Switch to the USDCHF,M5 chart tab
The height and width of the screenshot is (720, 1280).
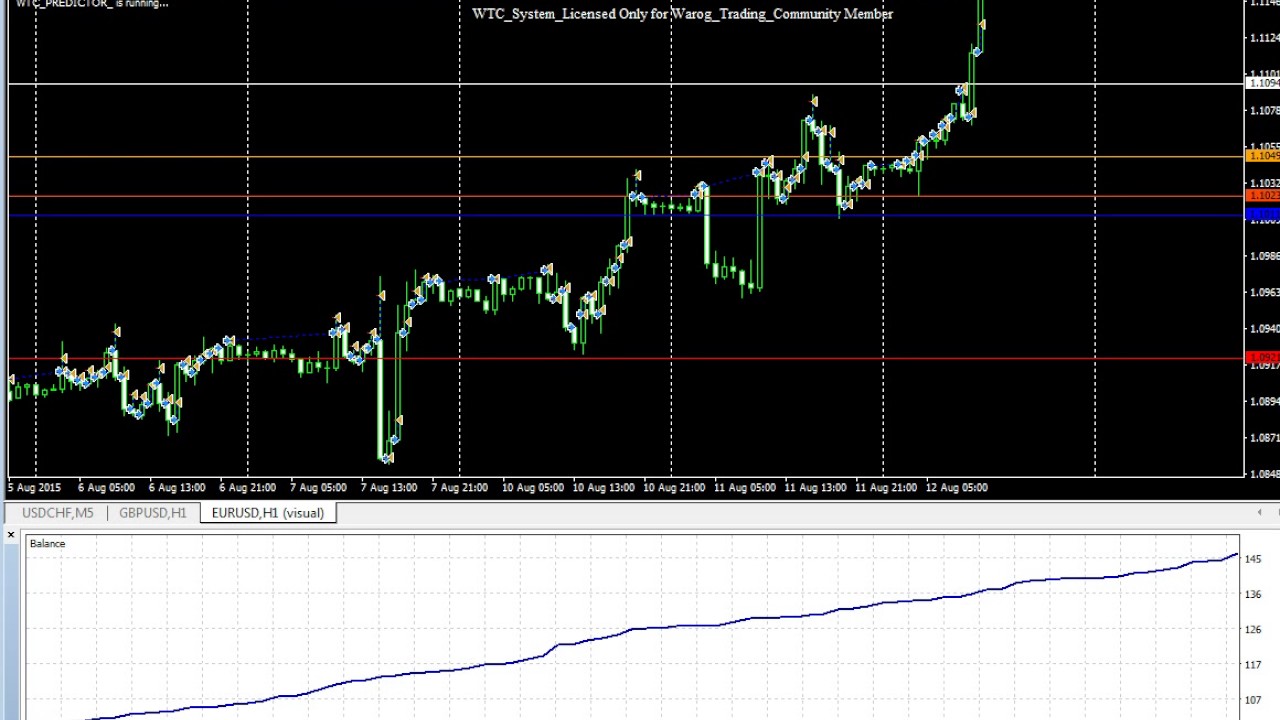click(57, 513)
